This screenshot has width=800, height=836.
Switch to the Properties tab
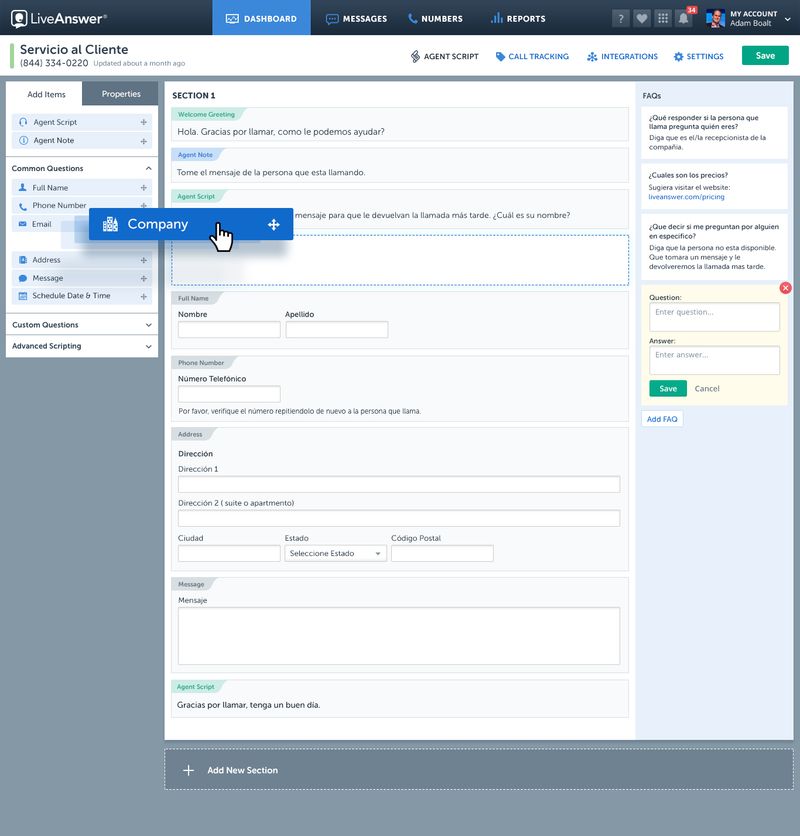(121, 94)
